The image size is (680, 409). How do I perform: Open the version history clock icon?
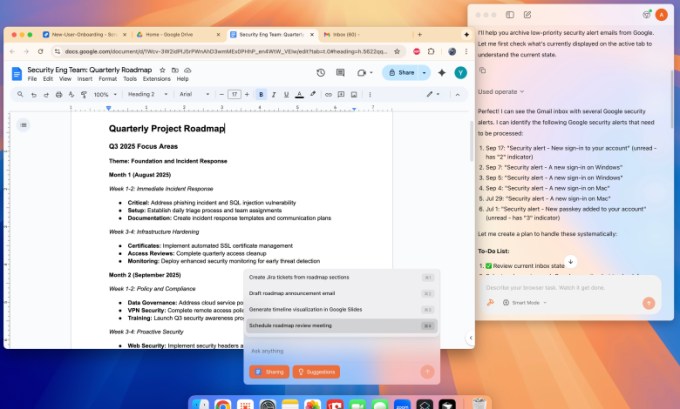pyautogui.click(x=320, y=73)
